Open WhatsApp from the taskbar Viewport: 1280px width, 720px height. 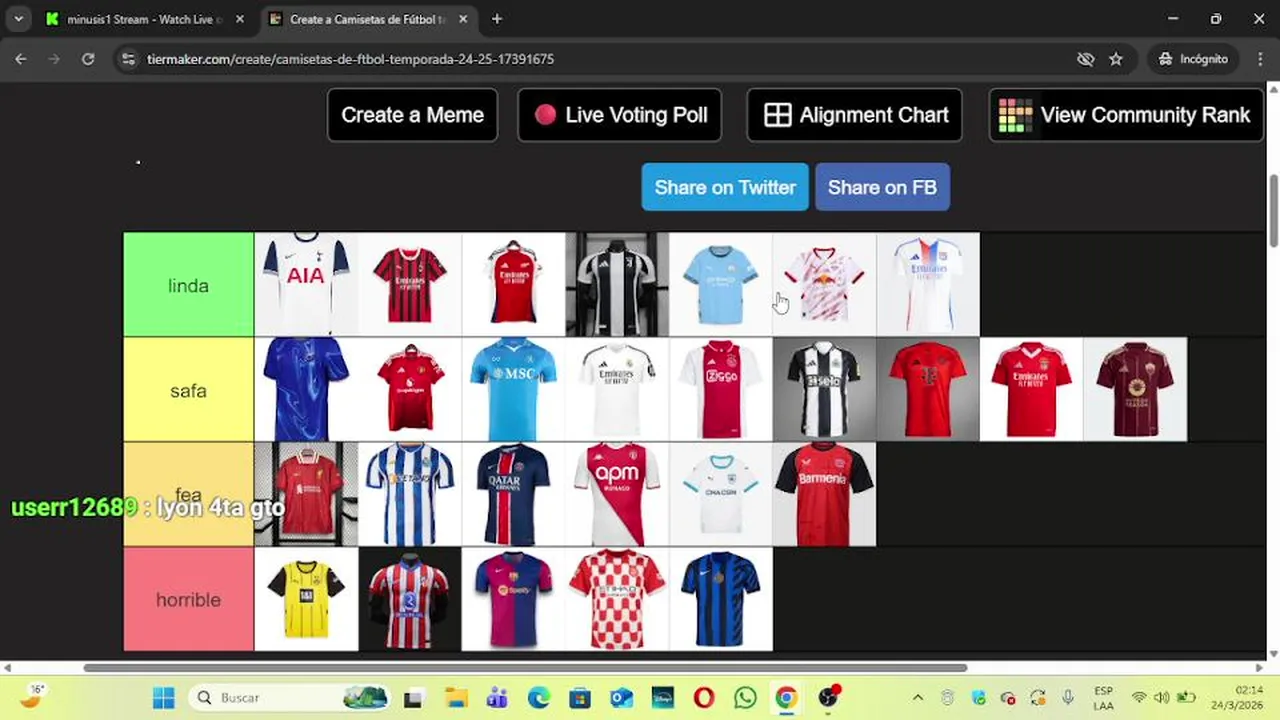tap(745, 698)
